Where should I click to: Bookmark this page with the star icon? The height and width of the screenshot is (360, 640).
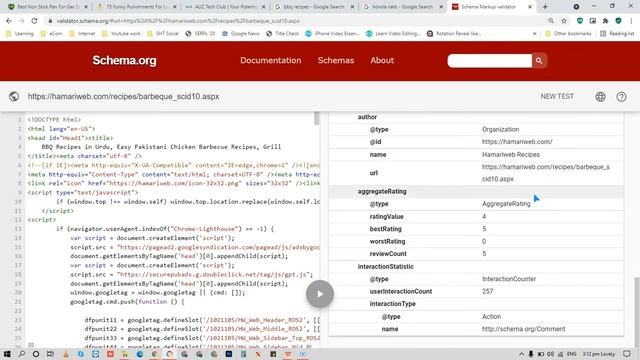[x=564, y=21]
